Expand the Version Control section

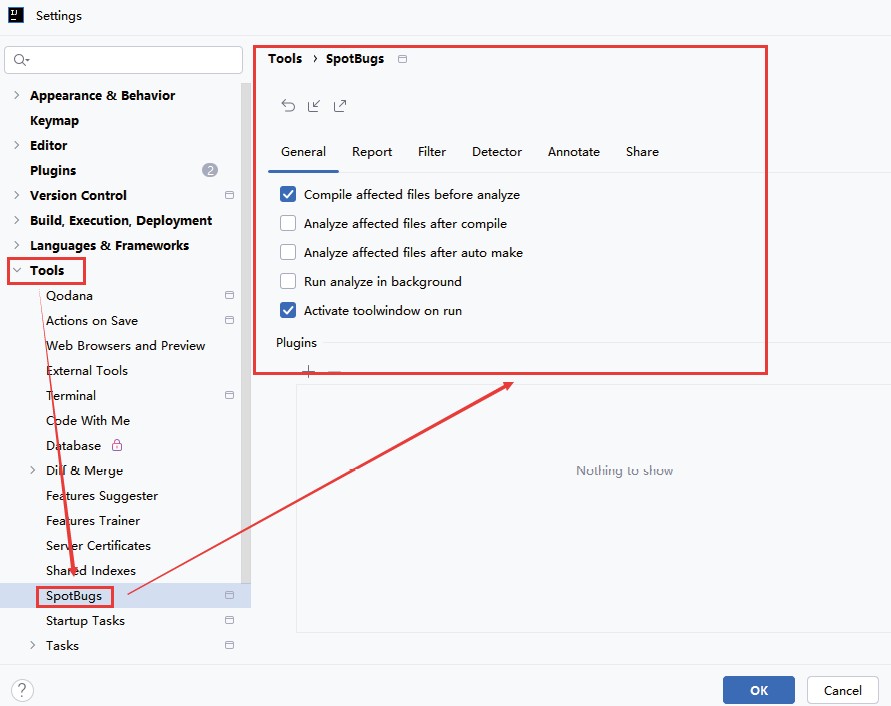(x=16, y=195)
